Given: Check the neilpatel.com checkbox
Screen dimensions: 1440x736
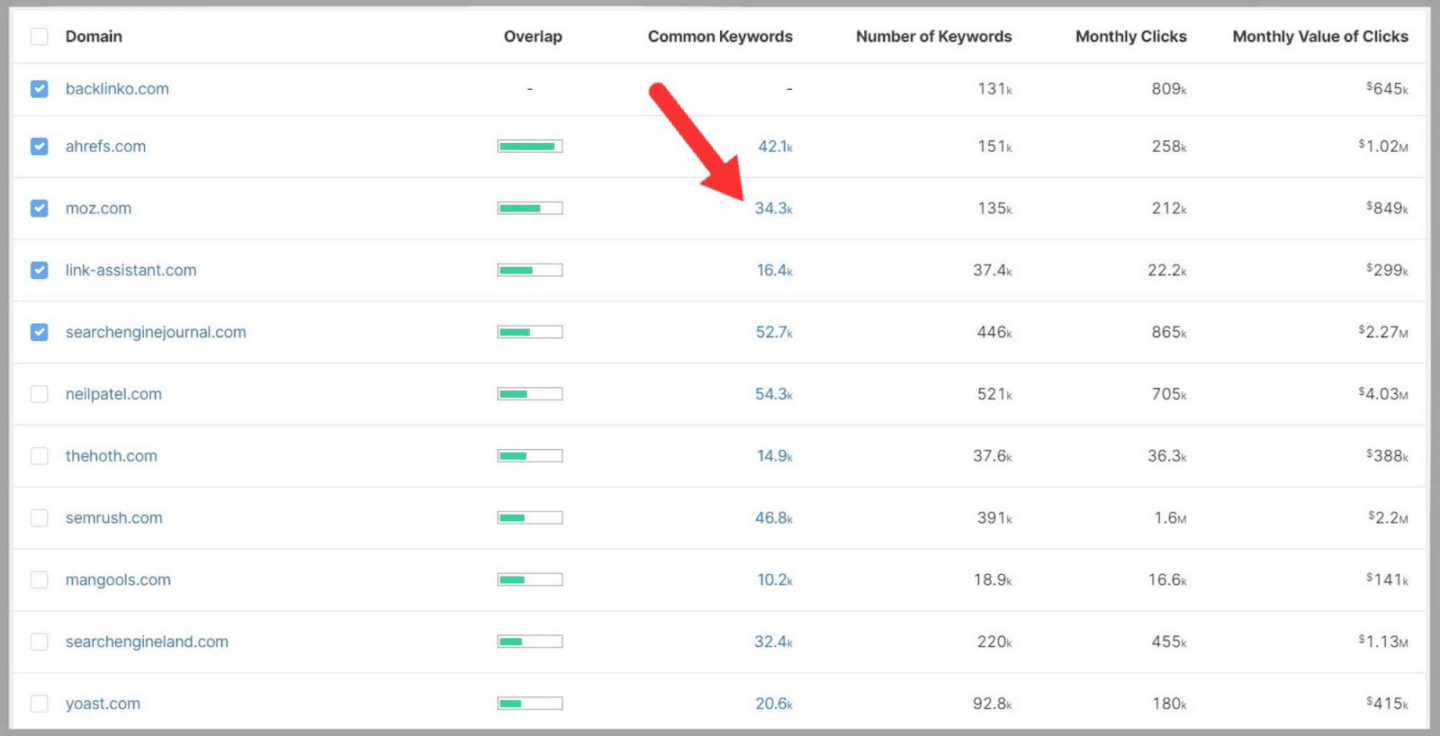Looking at the screenshot, I should coord(39,394).
